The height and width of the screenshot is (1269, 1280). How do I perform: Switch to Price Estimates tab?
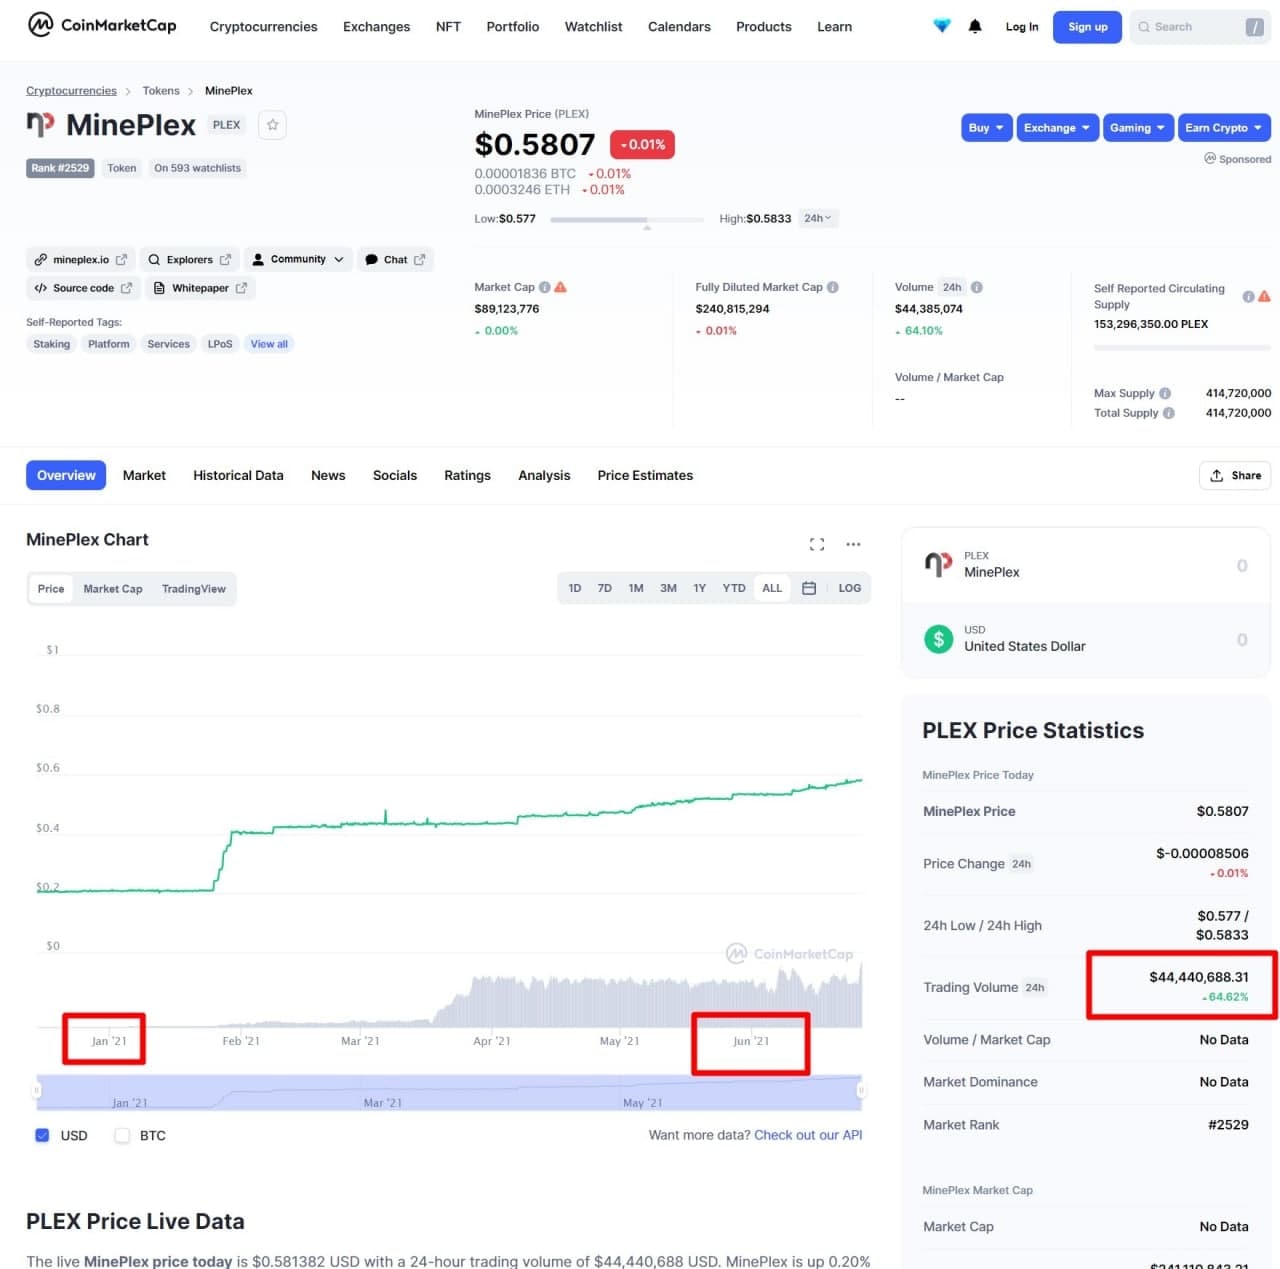(645, 475)
